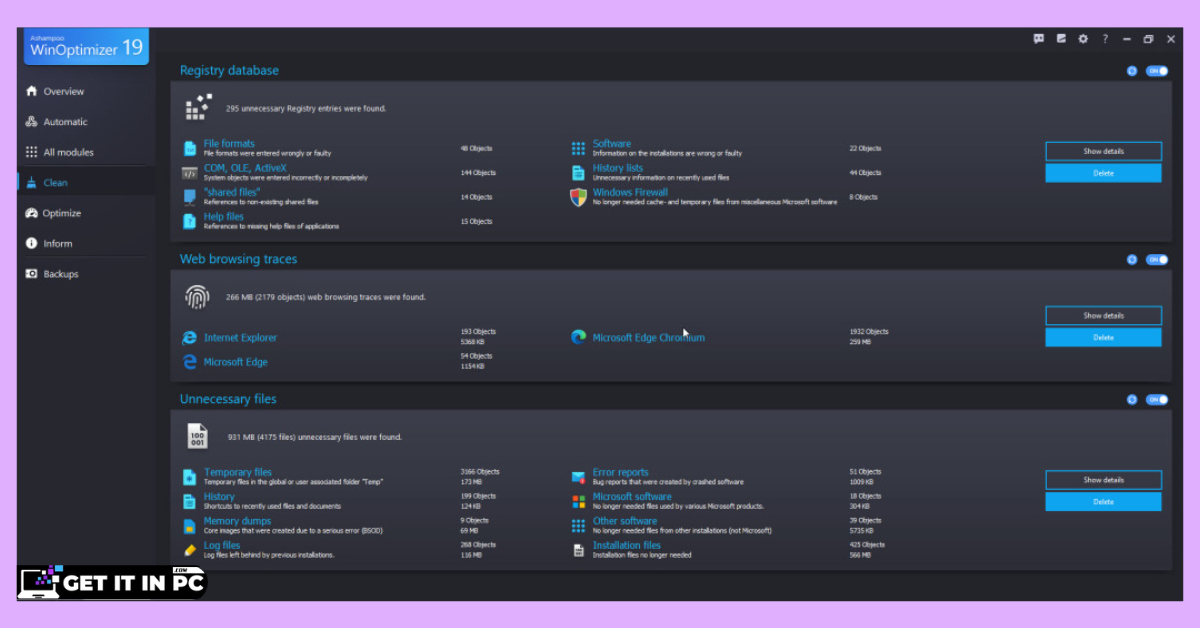Click the File formats icon
The width and height of the screenshot is (1200, 628).
(x=189, y=148)
